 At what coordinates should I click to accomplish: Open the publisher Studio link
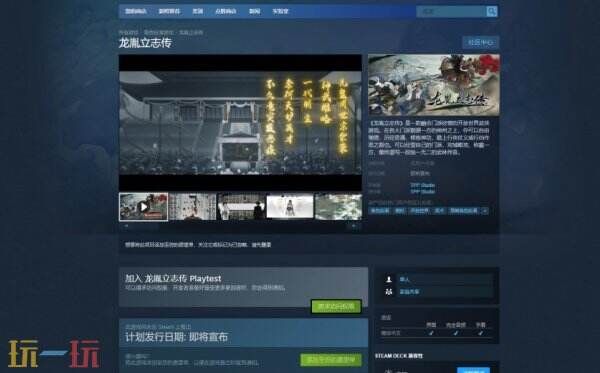click(423, 192)
